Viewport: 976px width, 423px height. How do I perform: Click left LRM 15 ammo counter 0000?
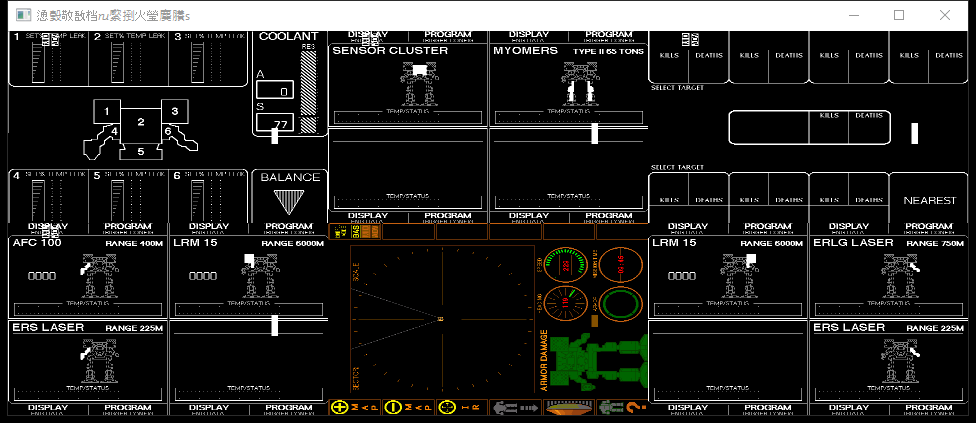(x=203, y=276)
